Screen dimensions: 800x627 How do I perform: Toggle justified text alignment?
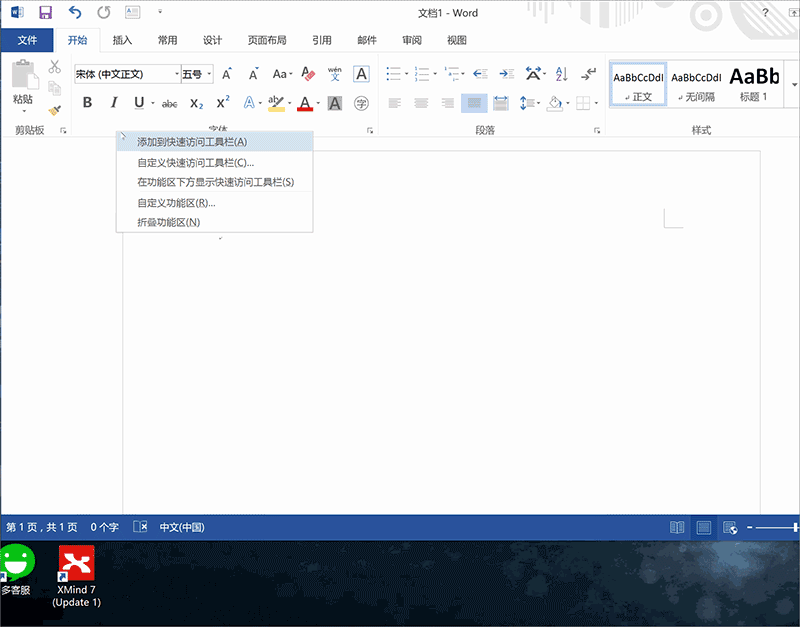point(474,103)
